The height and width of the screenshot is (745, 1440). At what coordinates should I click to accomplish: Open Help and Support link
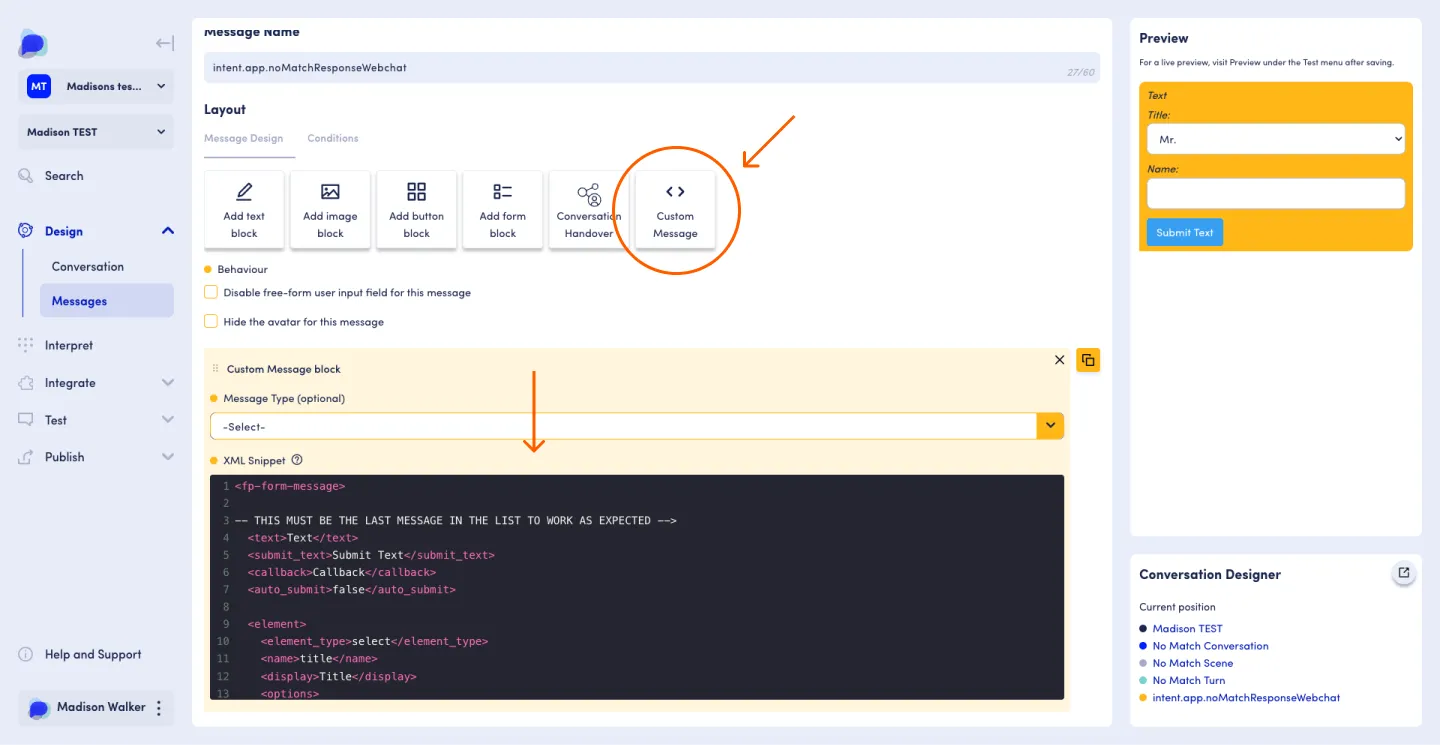[93, 655]
